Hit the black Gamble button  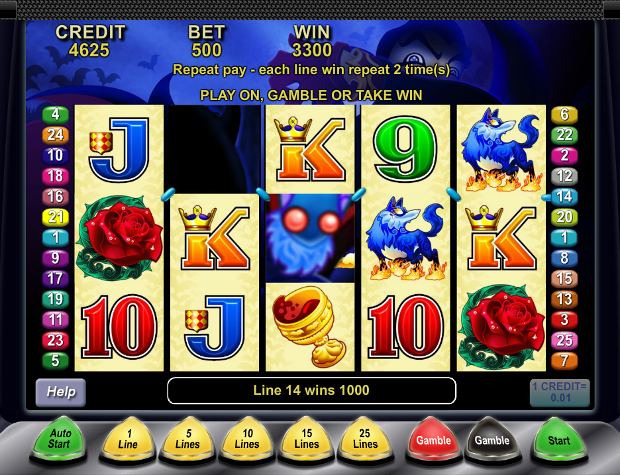[492, 439]
